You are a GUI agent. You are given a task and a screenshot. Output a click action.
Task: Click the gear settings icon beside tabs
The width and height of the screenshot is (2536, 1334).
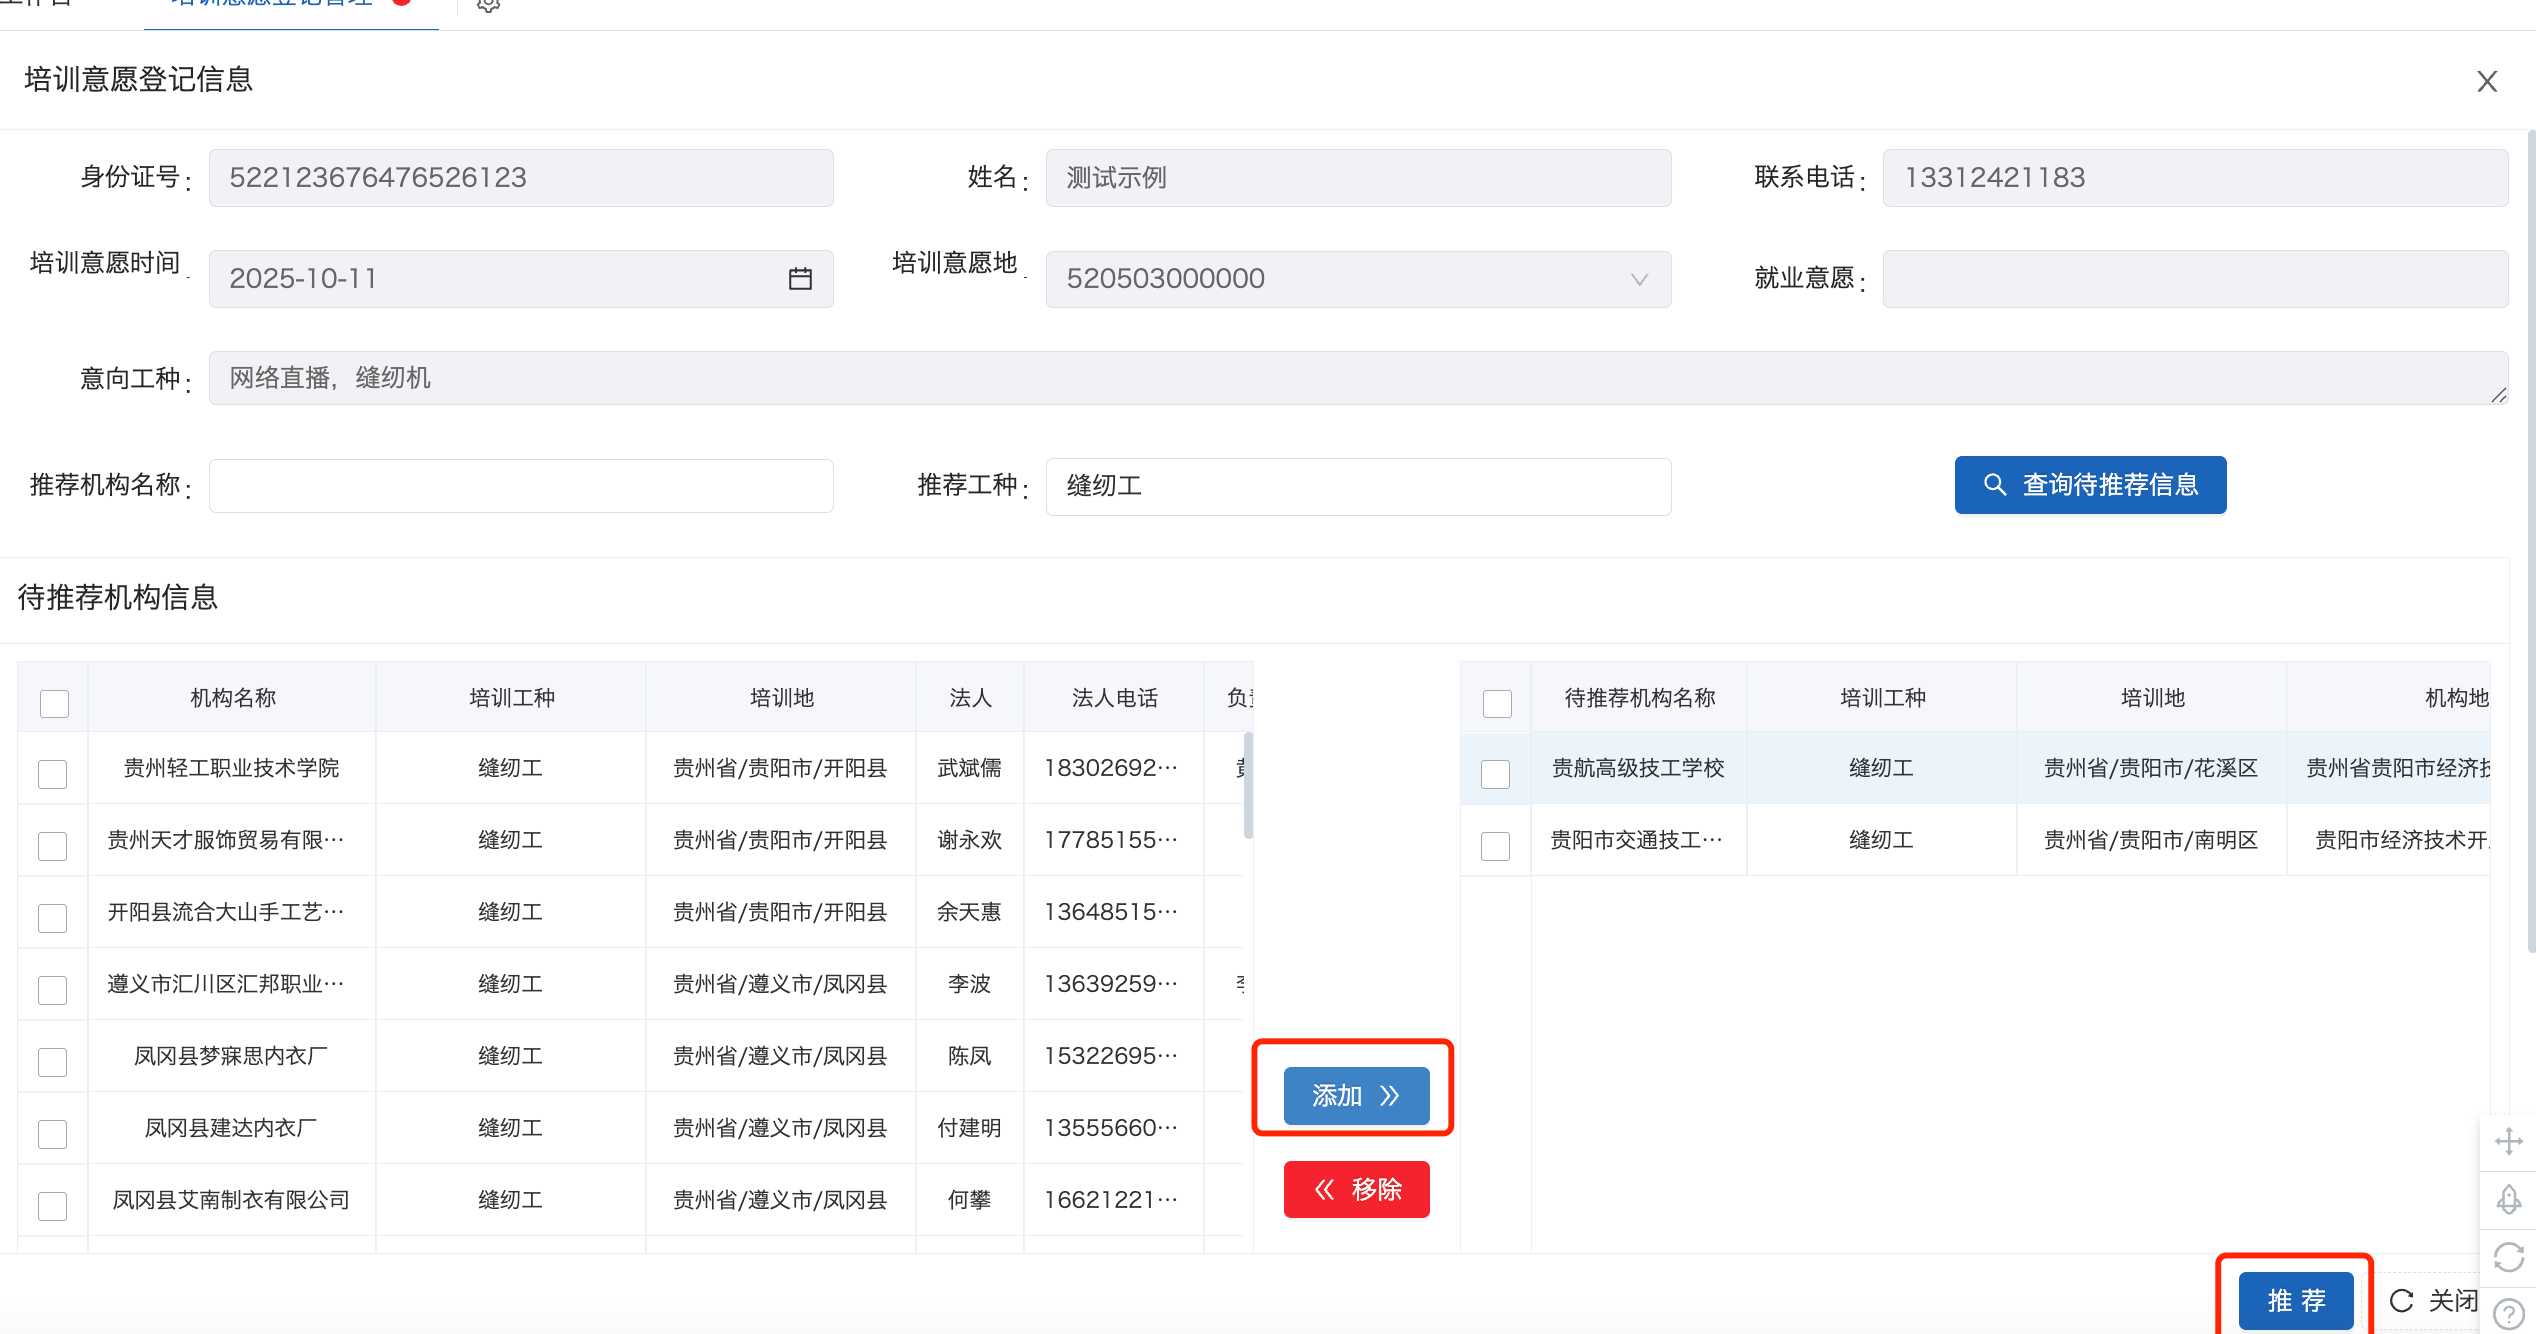[x=488, y=5]
